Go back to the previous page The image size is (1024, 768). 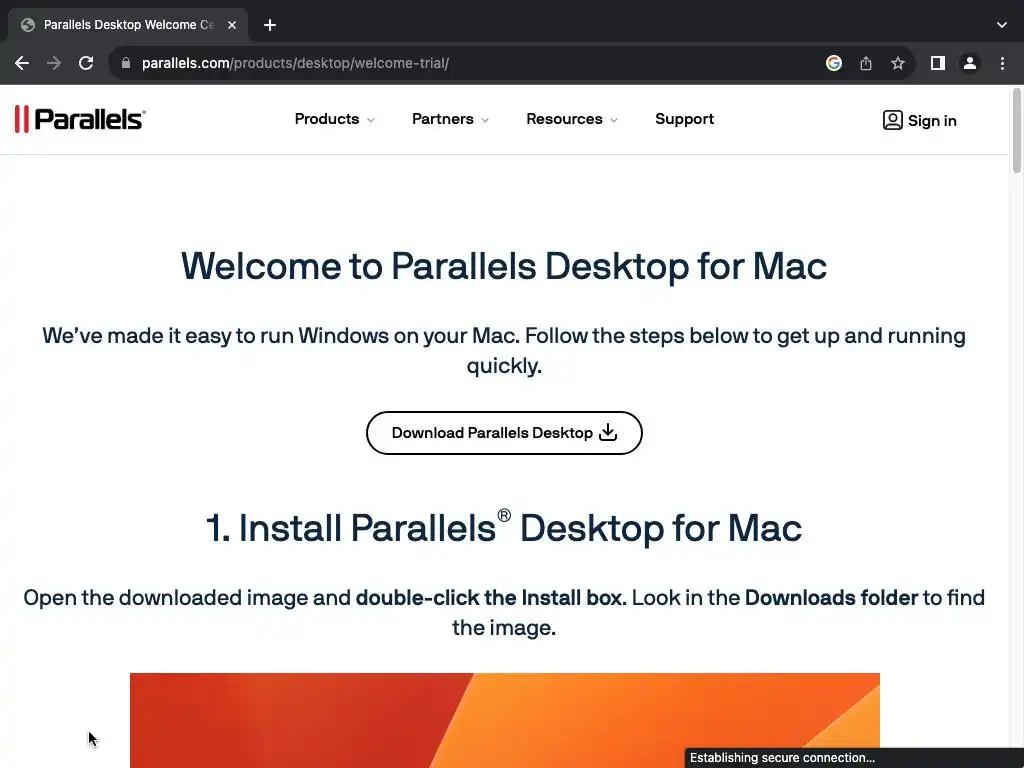tap(22, 63)
